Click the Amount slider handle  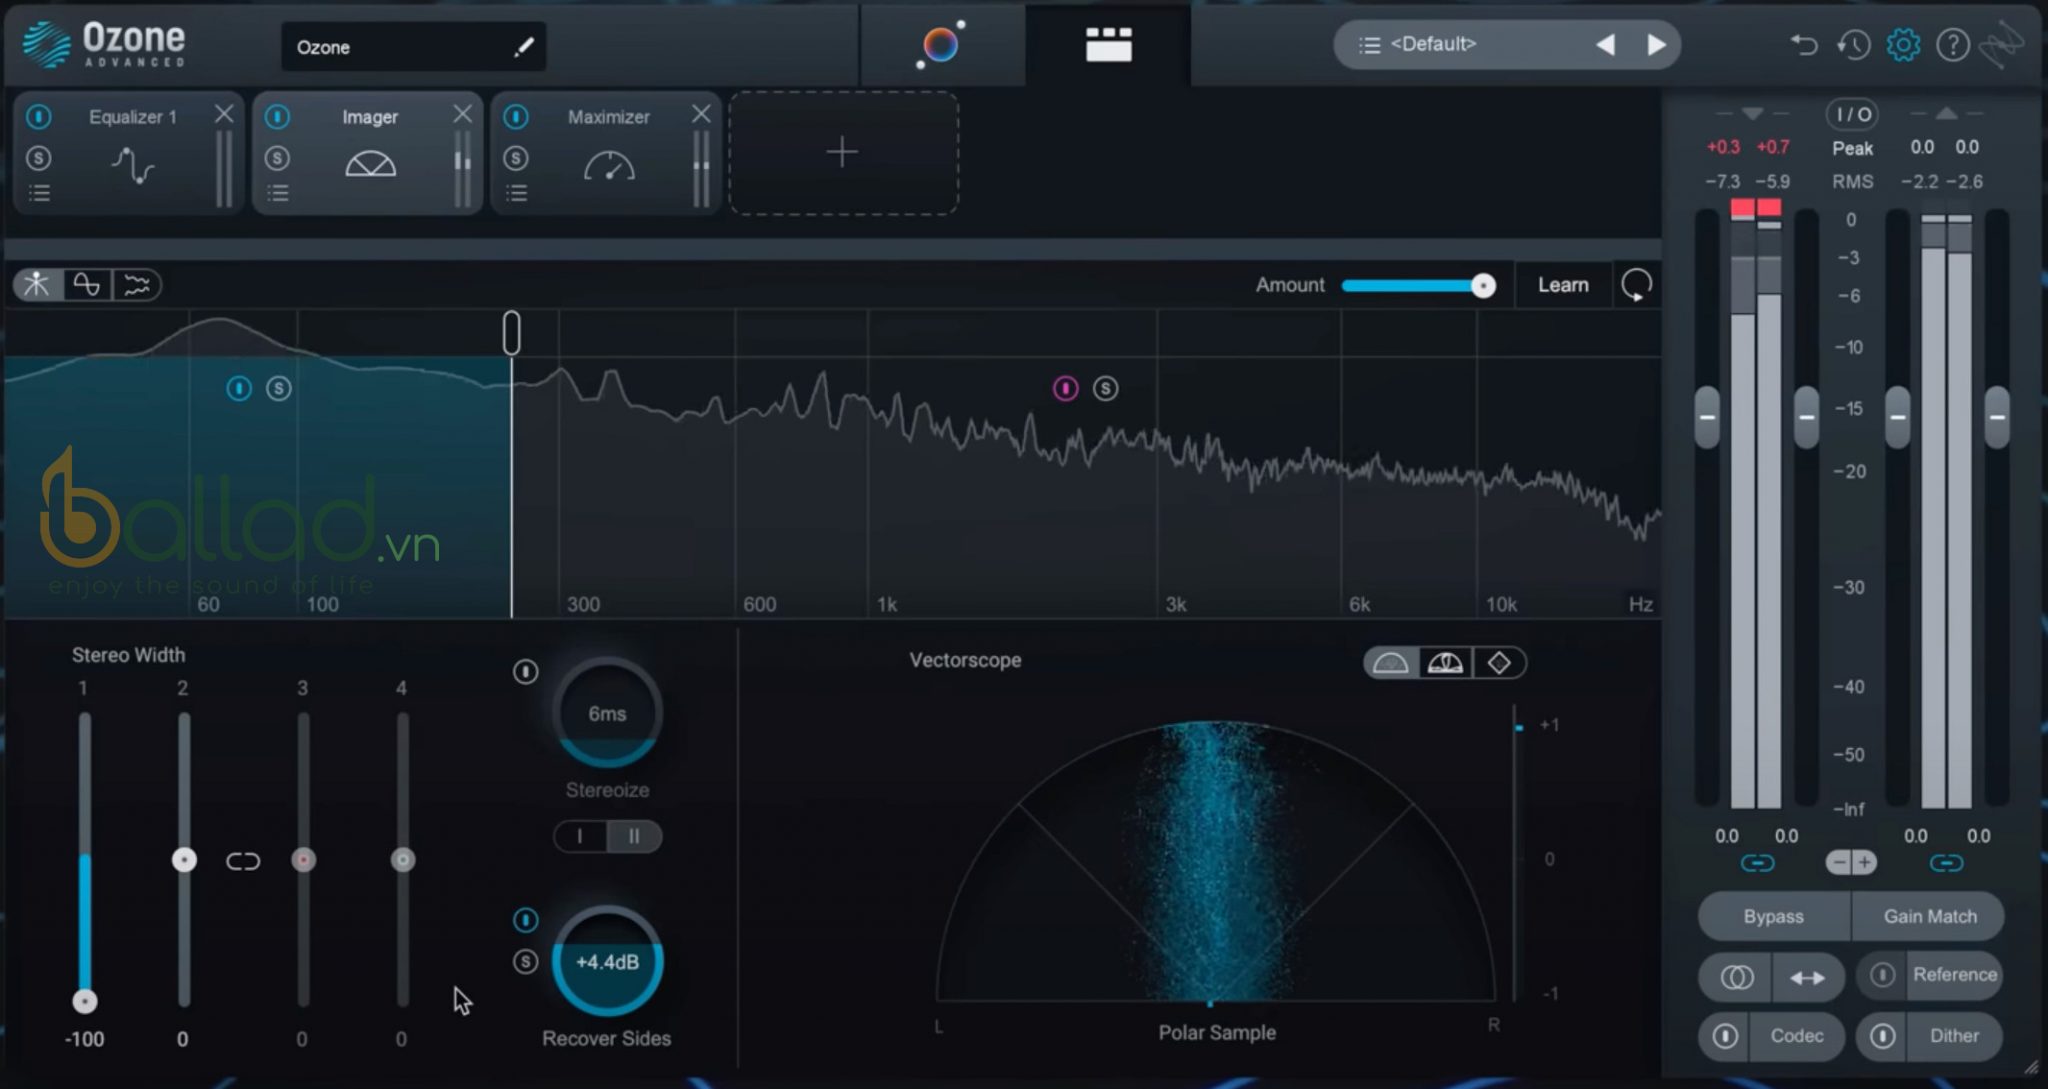point(1482,285)
